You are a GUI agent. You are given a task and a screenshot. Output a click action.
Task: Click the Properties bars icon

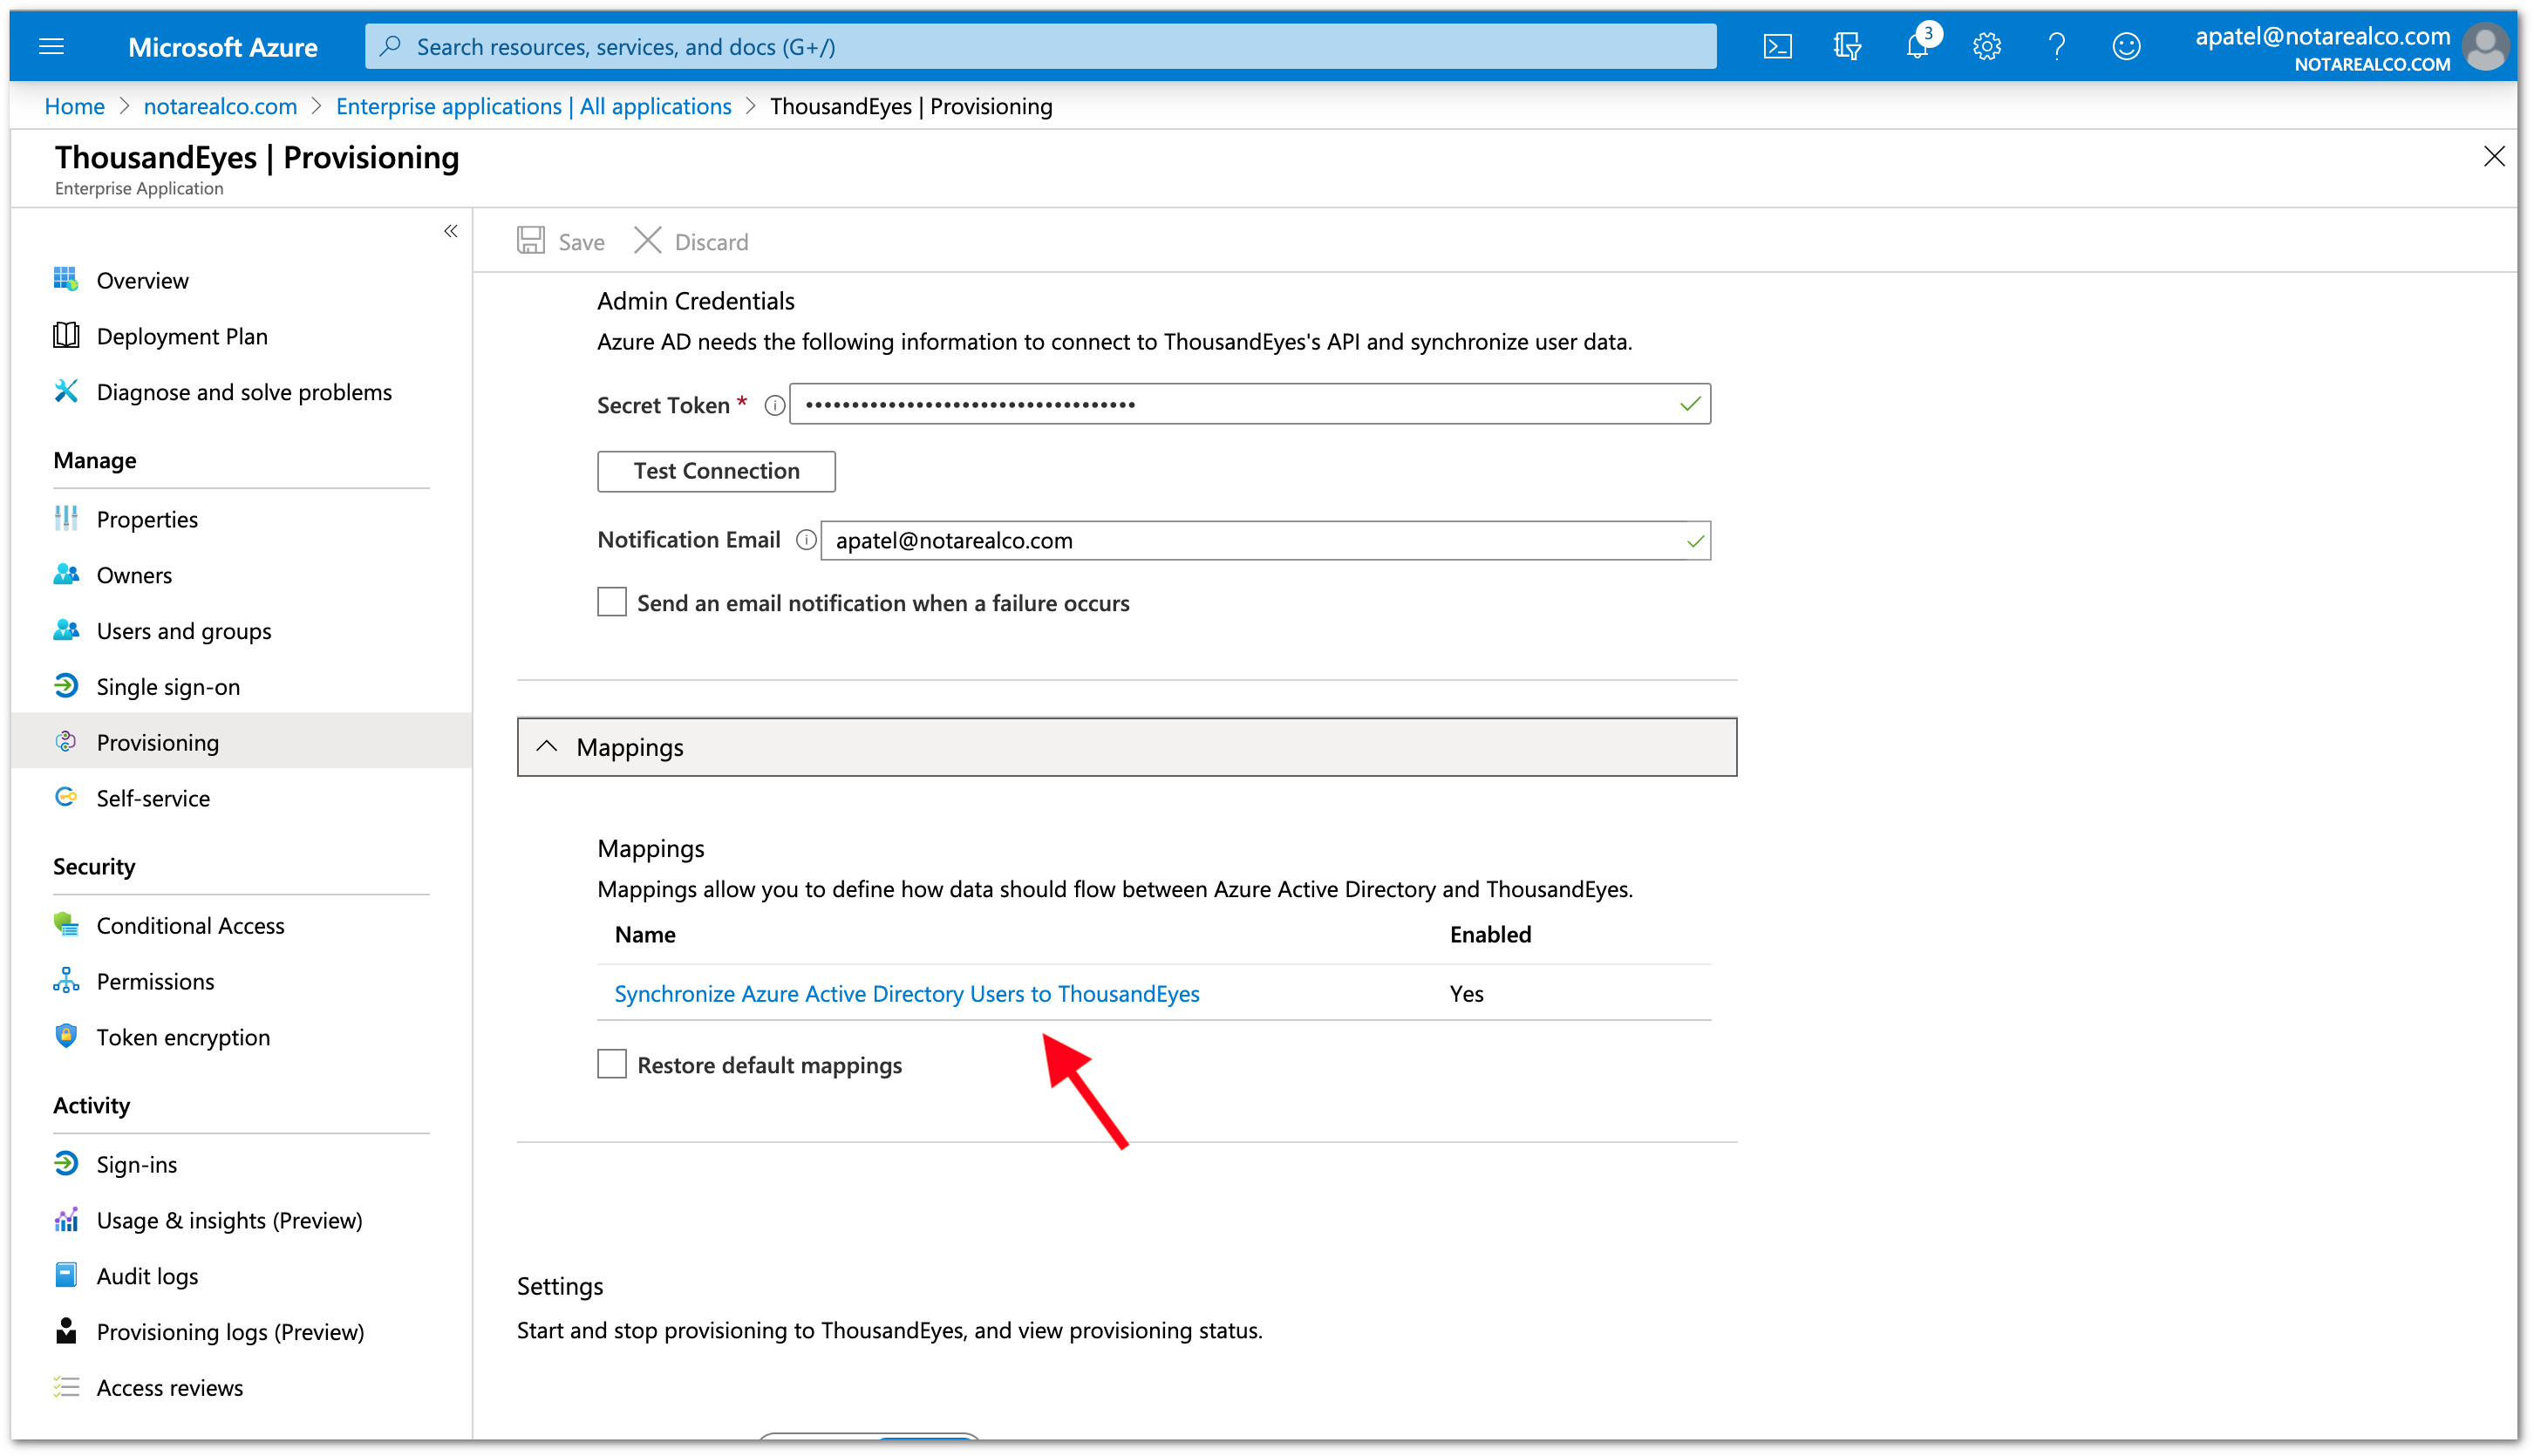(66, 518)
